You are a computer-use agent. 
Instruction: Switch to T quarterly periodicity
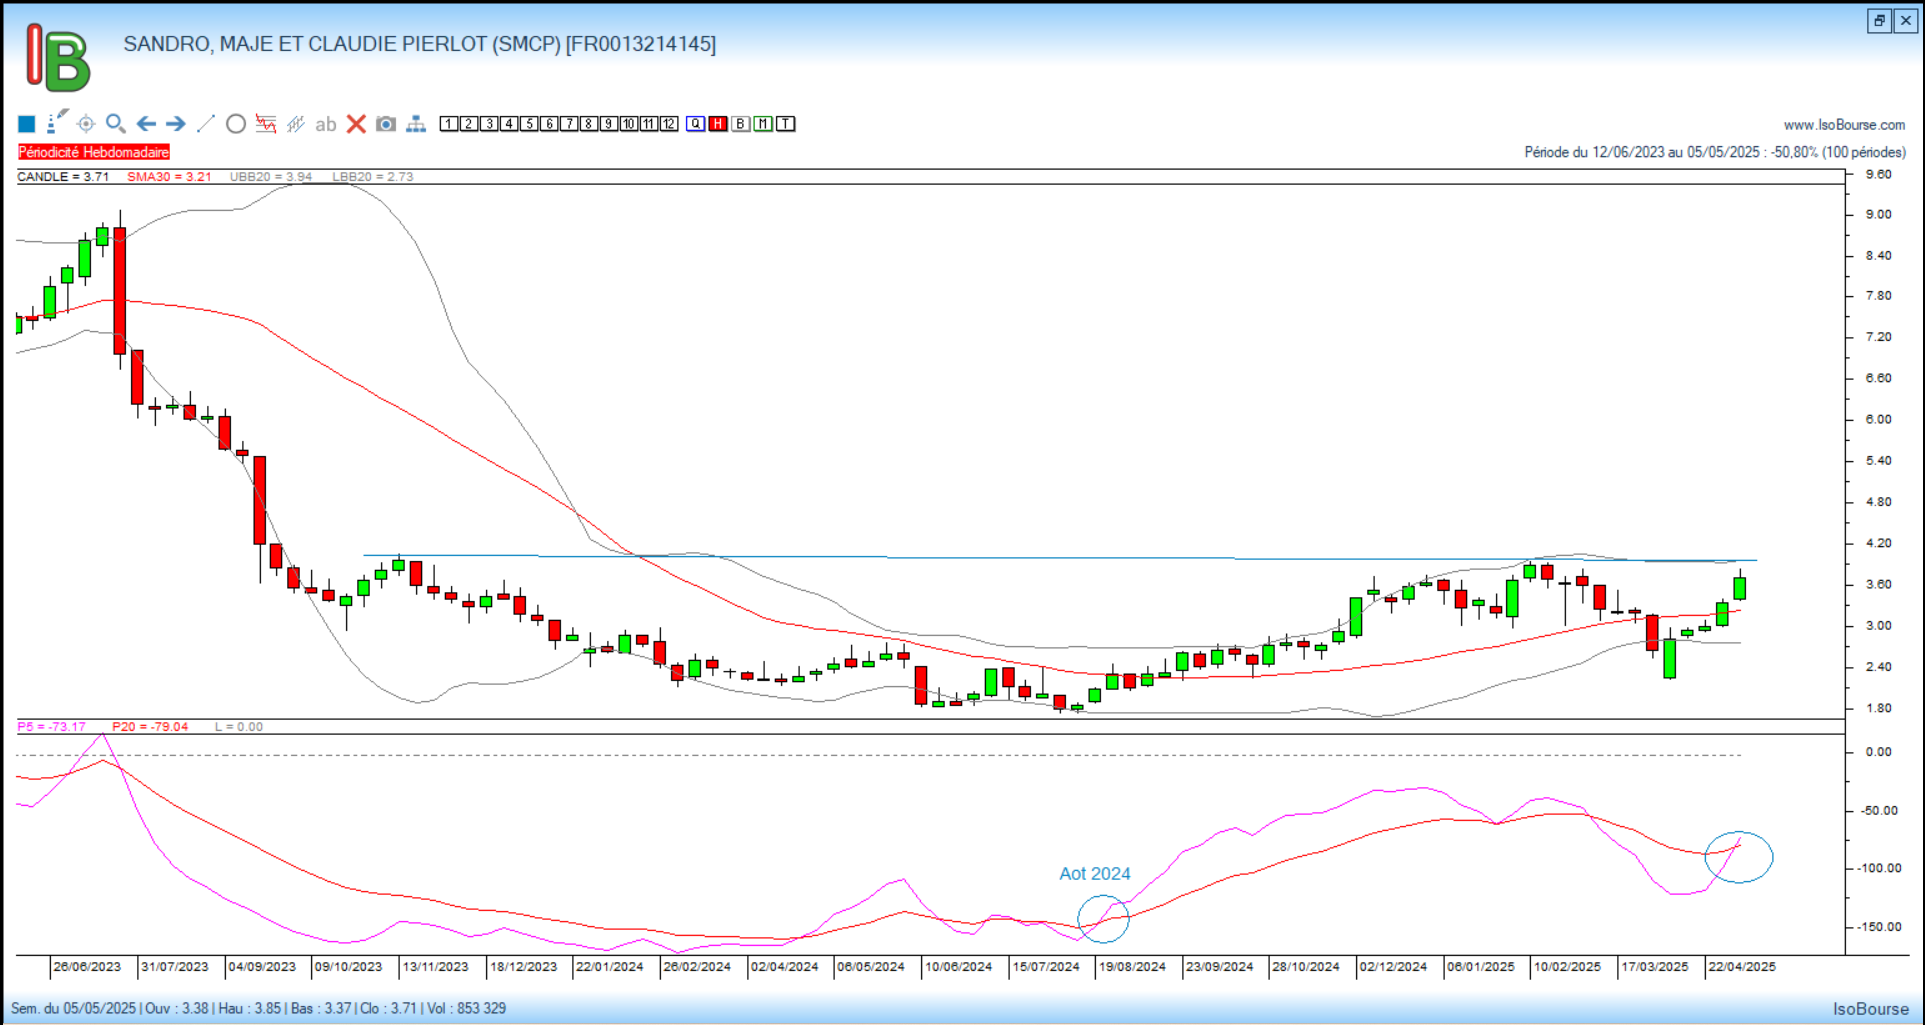786,124
